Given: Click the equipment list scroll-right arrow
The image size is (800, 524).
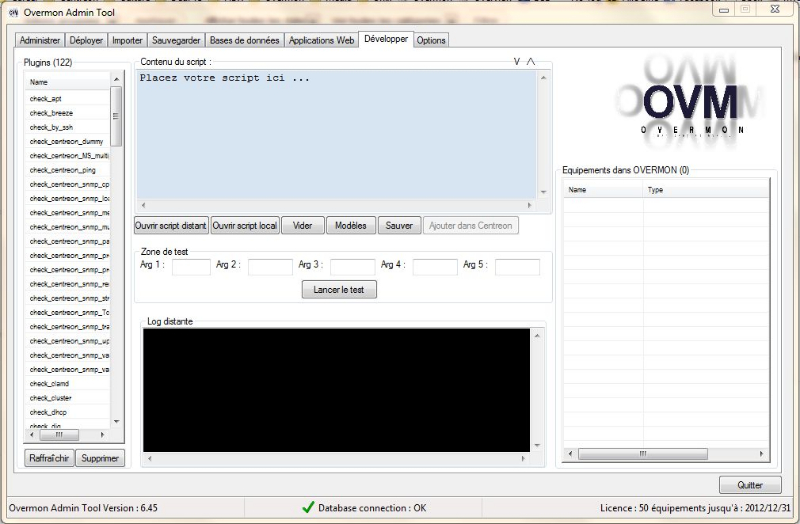Looking at the screenshot, I should 761,454.
